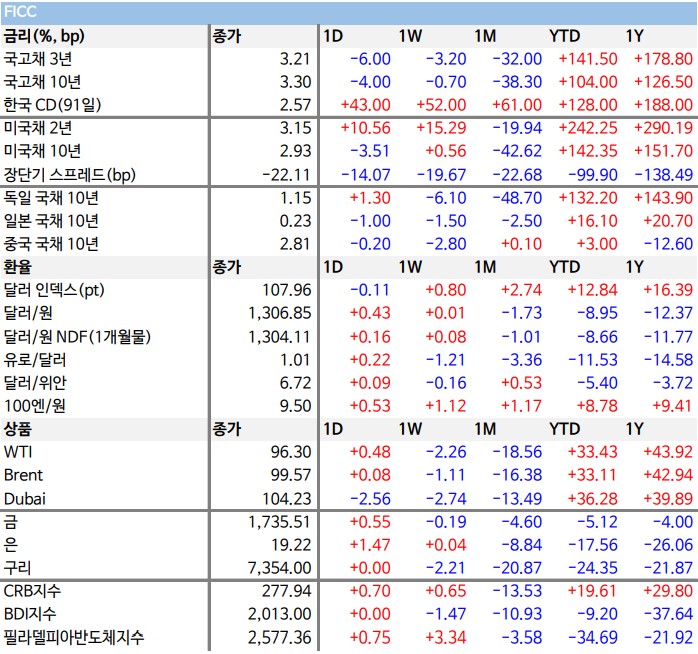Screen dimensions: 698x654
Task: Click dollar index closing value 107.96
Action: [x=287, y=290]
